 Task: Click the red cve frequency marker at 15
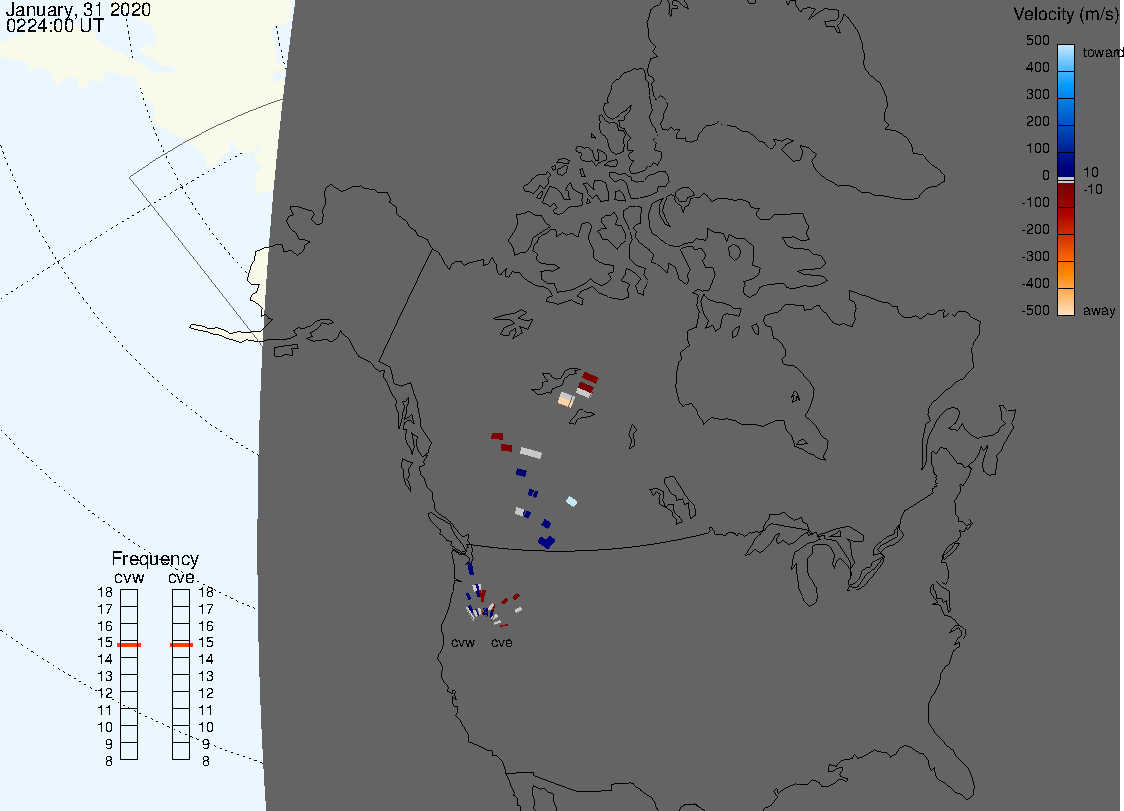click(181, 645)
